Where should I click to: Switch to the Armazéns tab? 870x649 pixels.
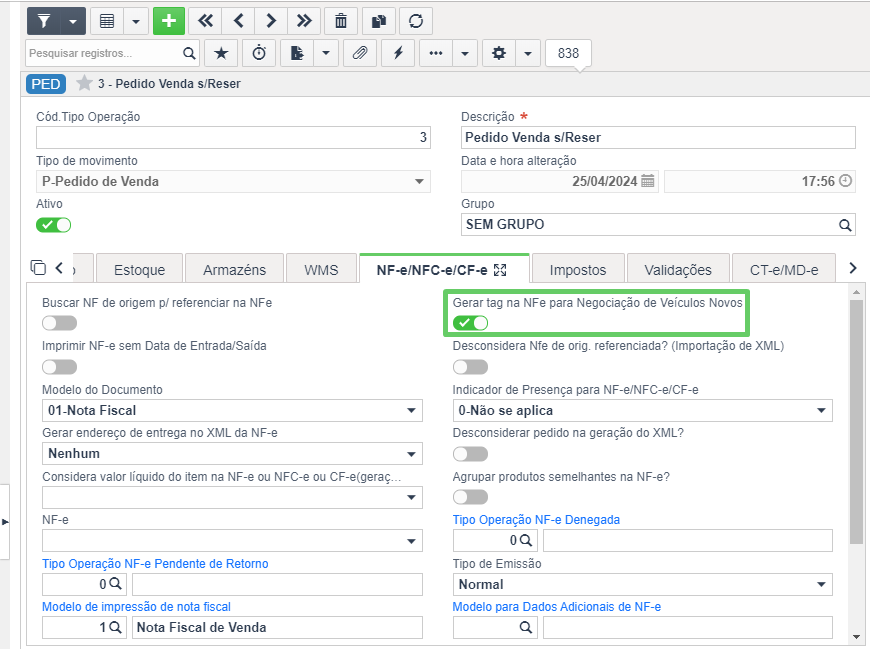coord(234,270)
